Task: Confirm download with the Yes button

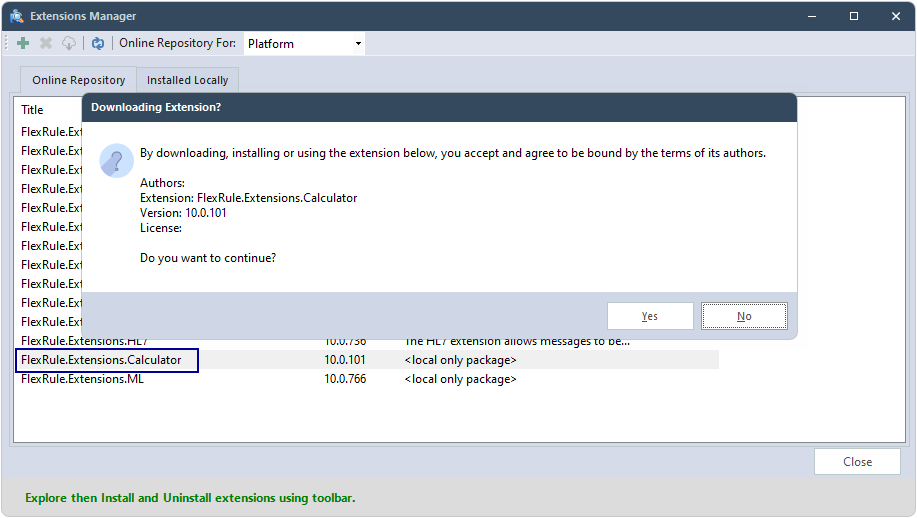Action: (650, 316)
